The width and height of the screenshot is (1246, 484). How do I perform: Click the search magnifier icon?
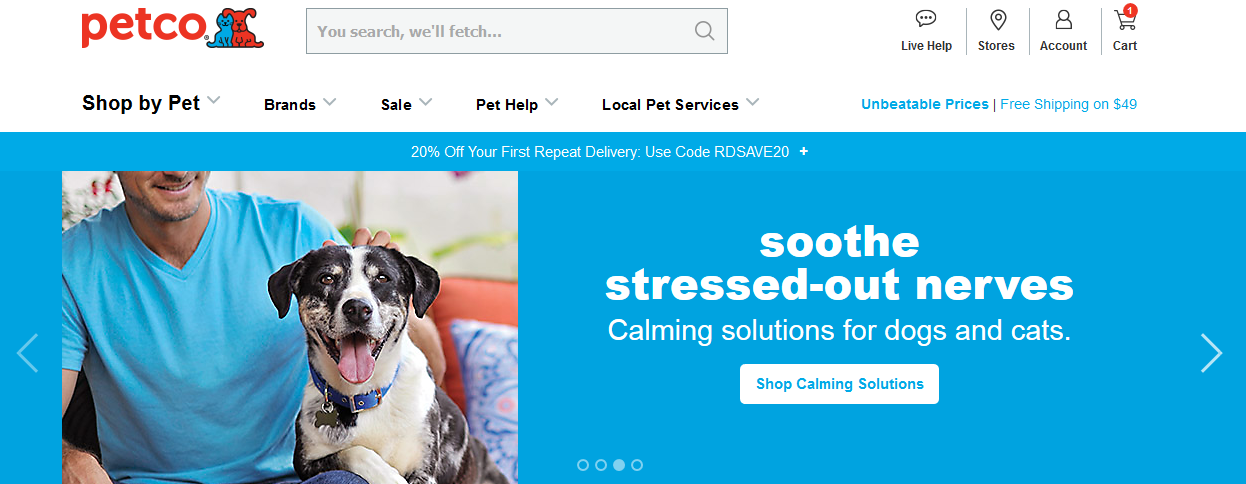point(704,31)
